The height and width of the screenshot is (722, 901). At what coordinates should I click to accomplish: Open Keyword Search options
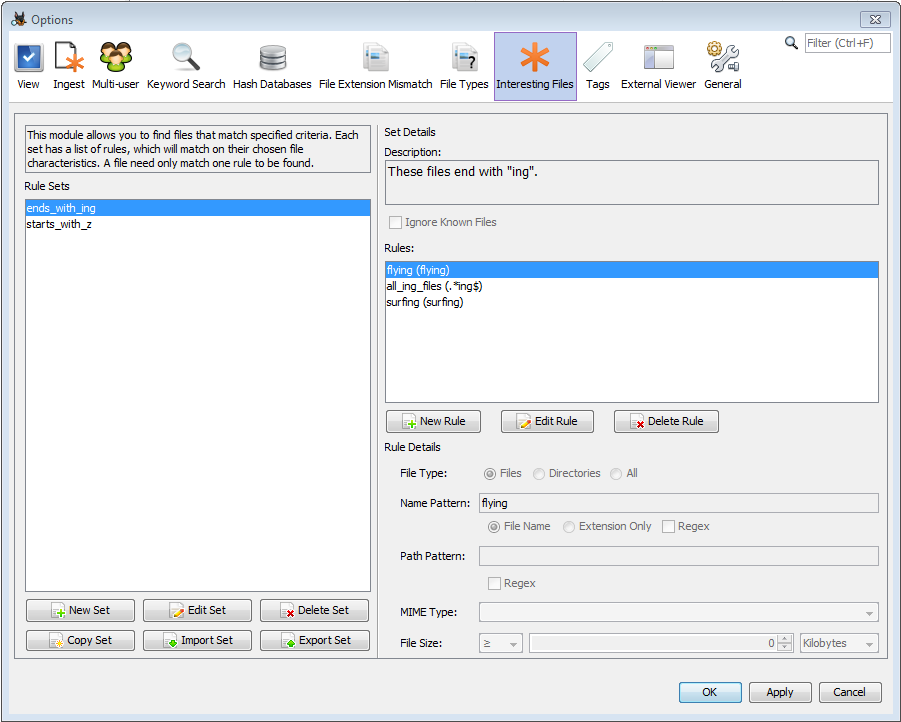point(186,66)
